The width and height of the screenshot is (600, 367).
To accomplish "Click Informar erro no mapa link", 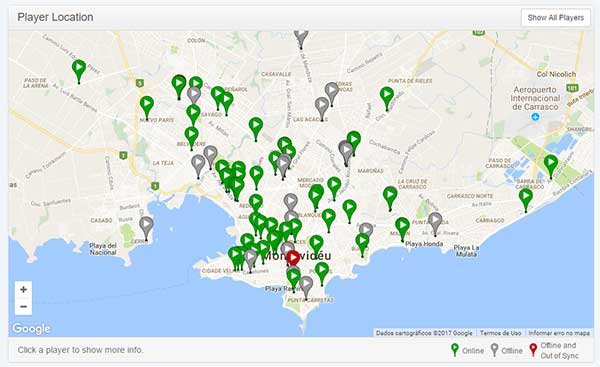I will click(x=559, y=333).
